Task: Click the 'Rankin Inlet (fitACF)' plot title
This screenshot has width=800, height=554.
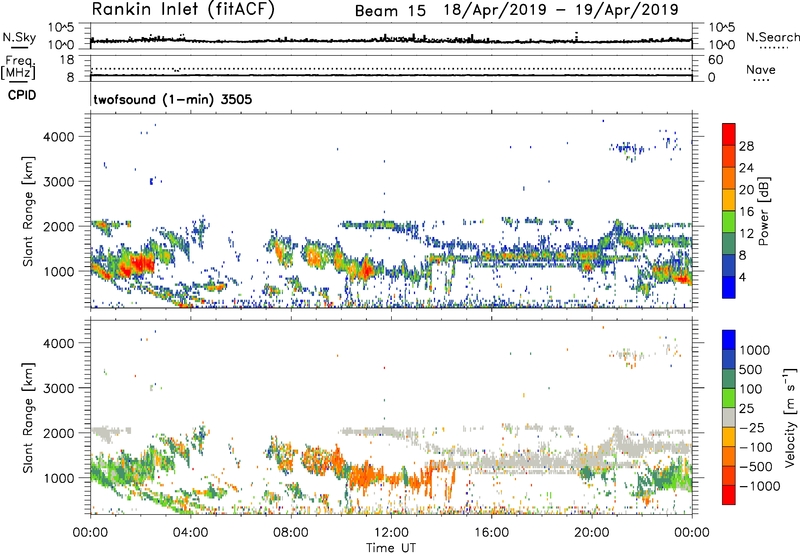Action: coord(183,9)
